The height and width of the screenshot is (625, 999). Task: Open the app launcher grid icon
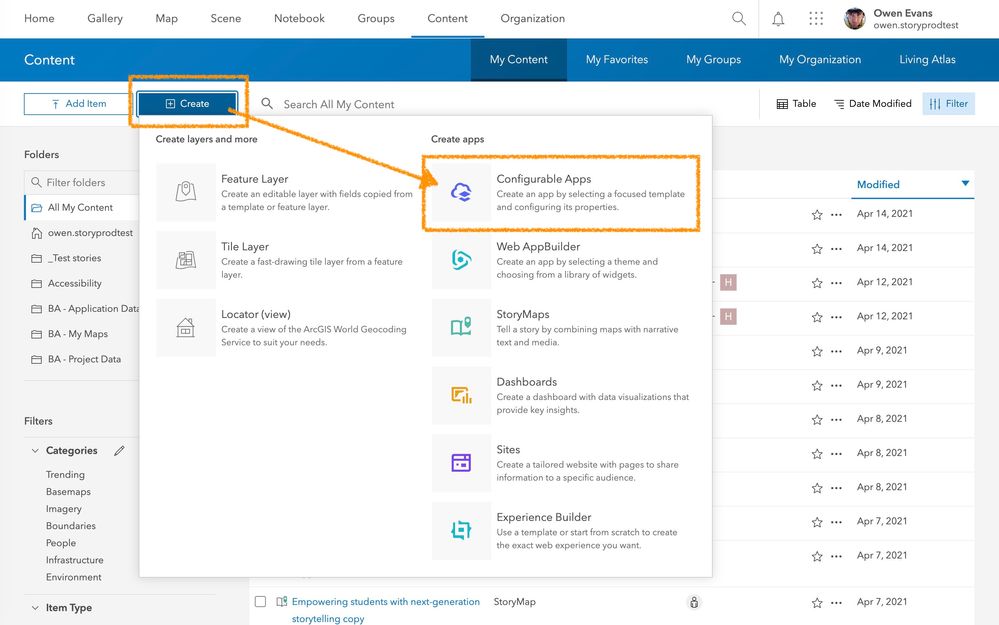coord(816,18)
